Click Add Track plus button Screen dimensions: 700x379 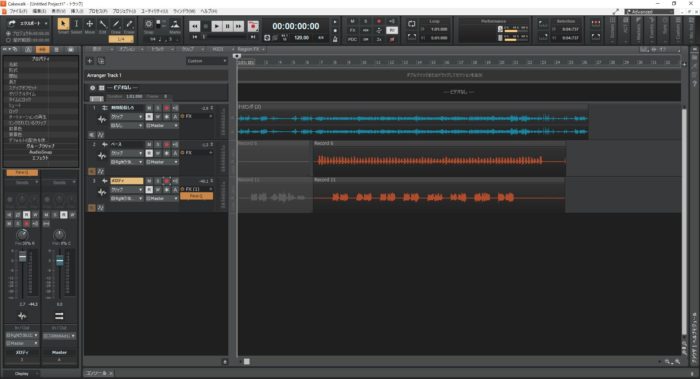(90, 61)
